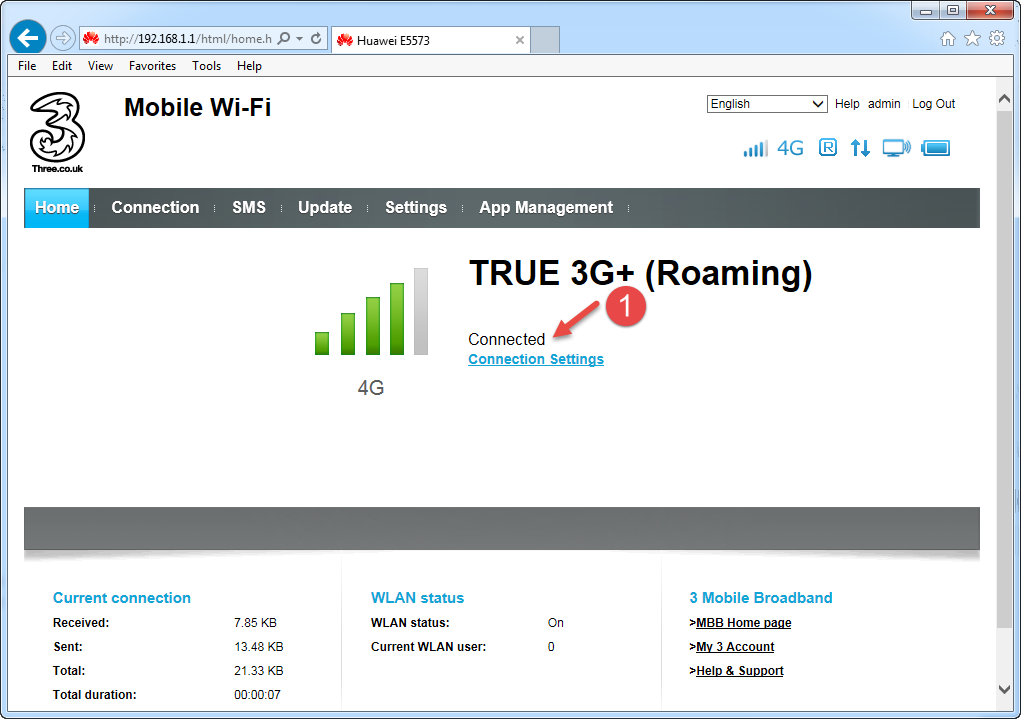1021x719 pixels.
Task: Click the TRUE 3G+ (Roaming) heading
Action: [x=641, y=274]
